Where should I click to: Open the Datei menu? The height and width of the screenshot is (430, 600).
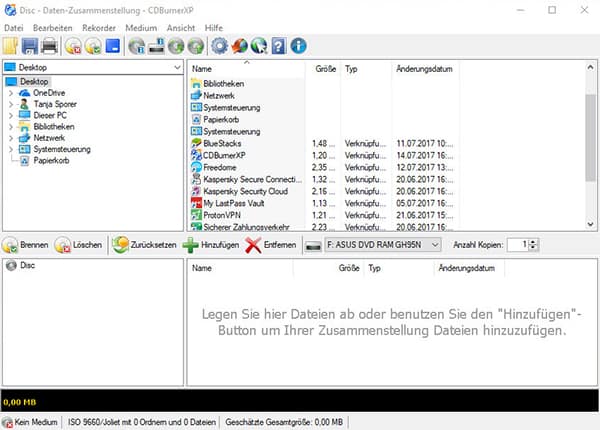(x=14, y=28)
